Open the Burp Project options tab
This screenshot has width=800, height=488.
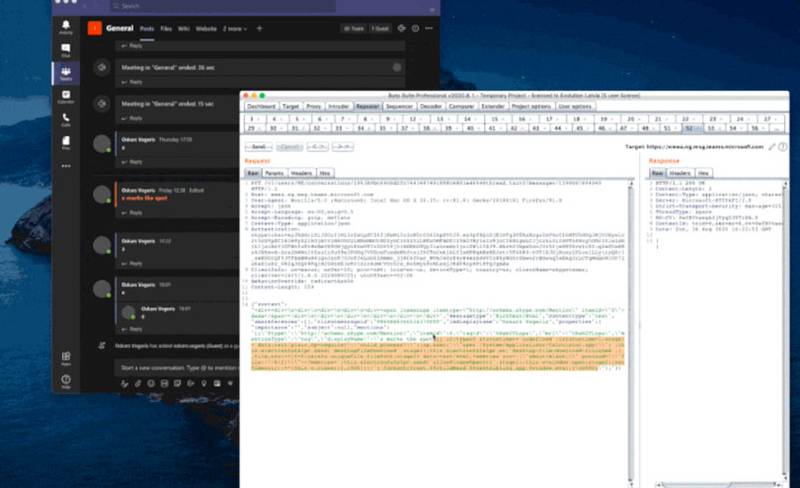coord(531,106)
